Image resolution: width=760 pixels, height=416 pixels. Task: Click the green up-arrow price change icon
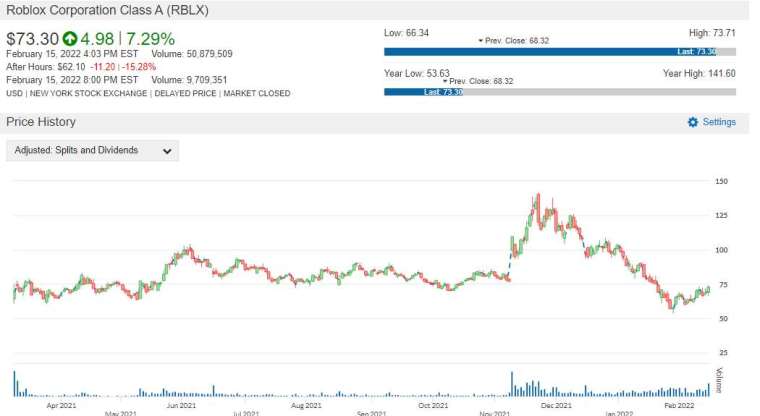pyautogui.click(x=70, y=39)
